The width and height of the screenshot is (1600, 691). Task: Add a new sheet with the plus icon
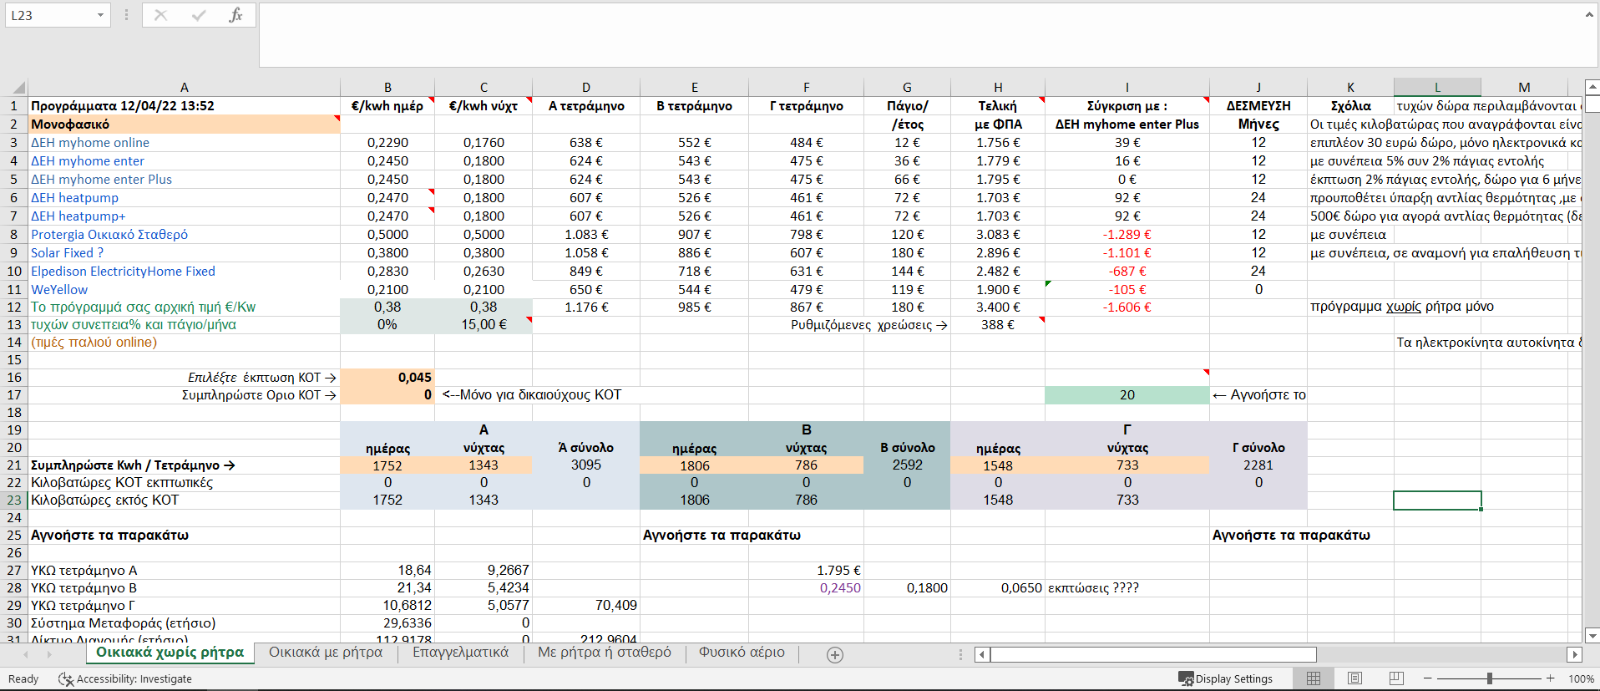pyautogui.click(x=835, y=654)
